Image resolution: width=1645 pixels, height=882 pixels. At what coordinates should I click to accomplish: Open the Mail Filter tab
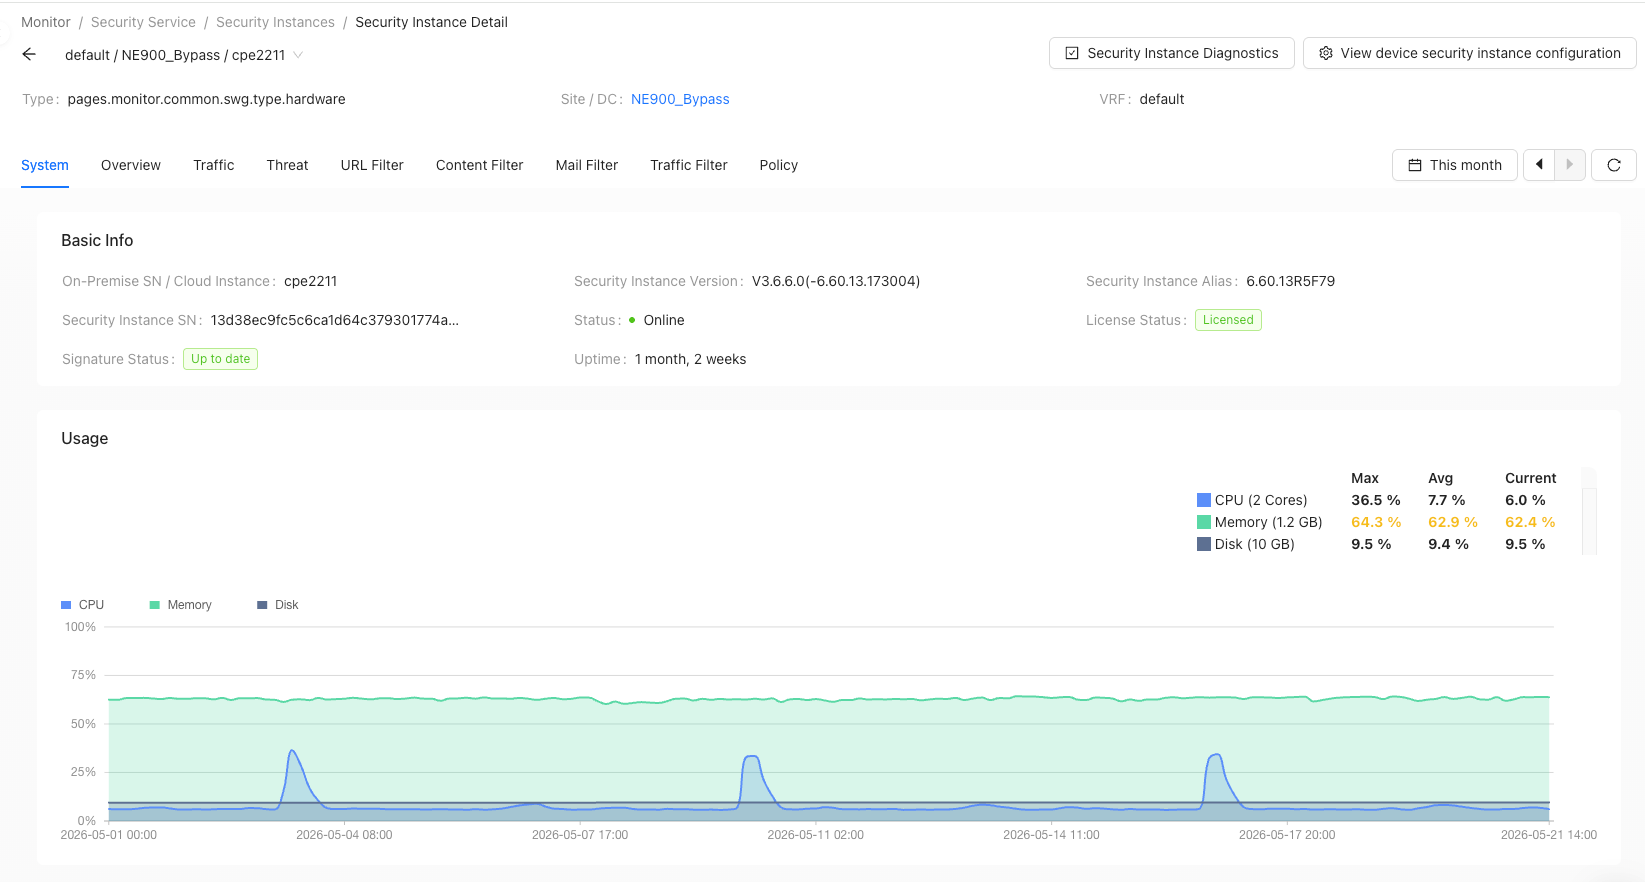click(587, 165)
